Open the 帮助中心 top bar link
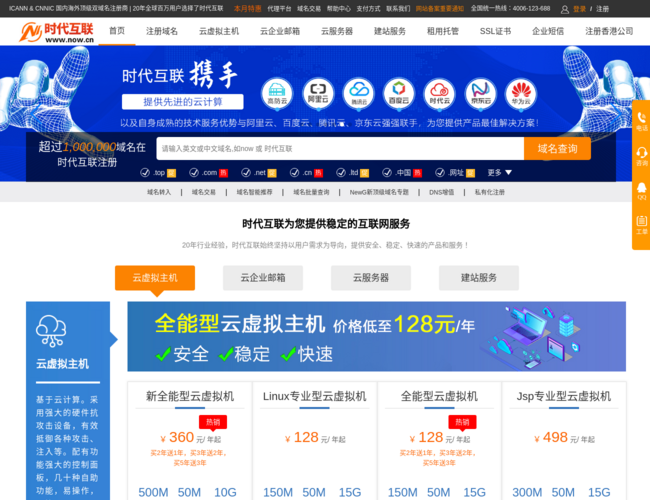The width and height of the screenshot is (650, 500). click(339, 9)
